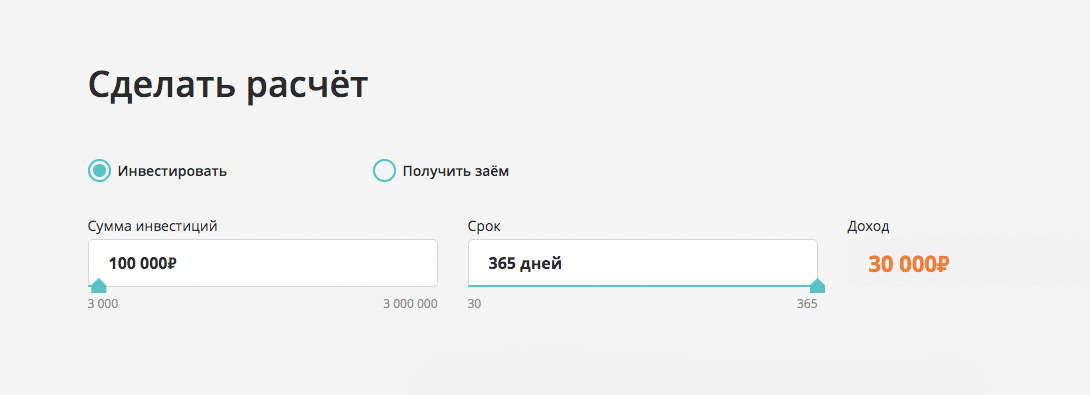Click the ruble sign in the amount field
The image size is (1090, 395).
[x=172, y=264]
